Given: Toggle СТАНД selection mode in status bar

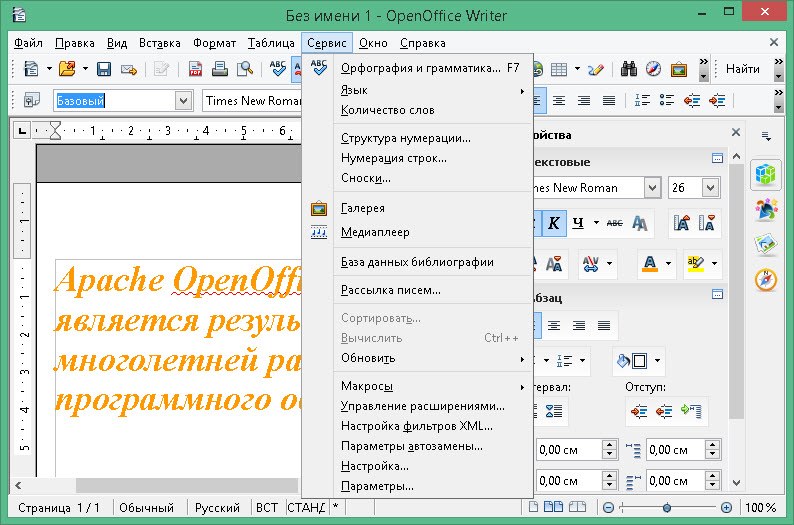Looking at the screenshot, I should coord(306,507).
